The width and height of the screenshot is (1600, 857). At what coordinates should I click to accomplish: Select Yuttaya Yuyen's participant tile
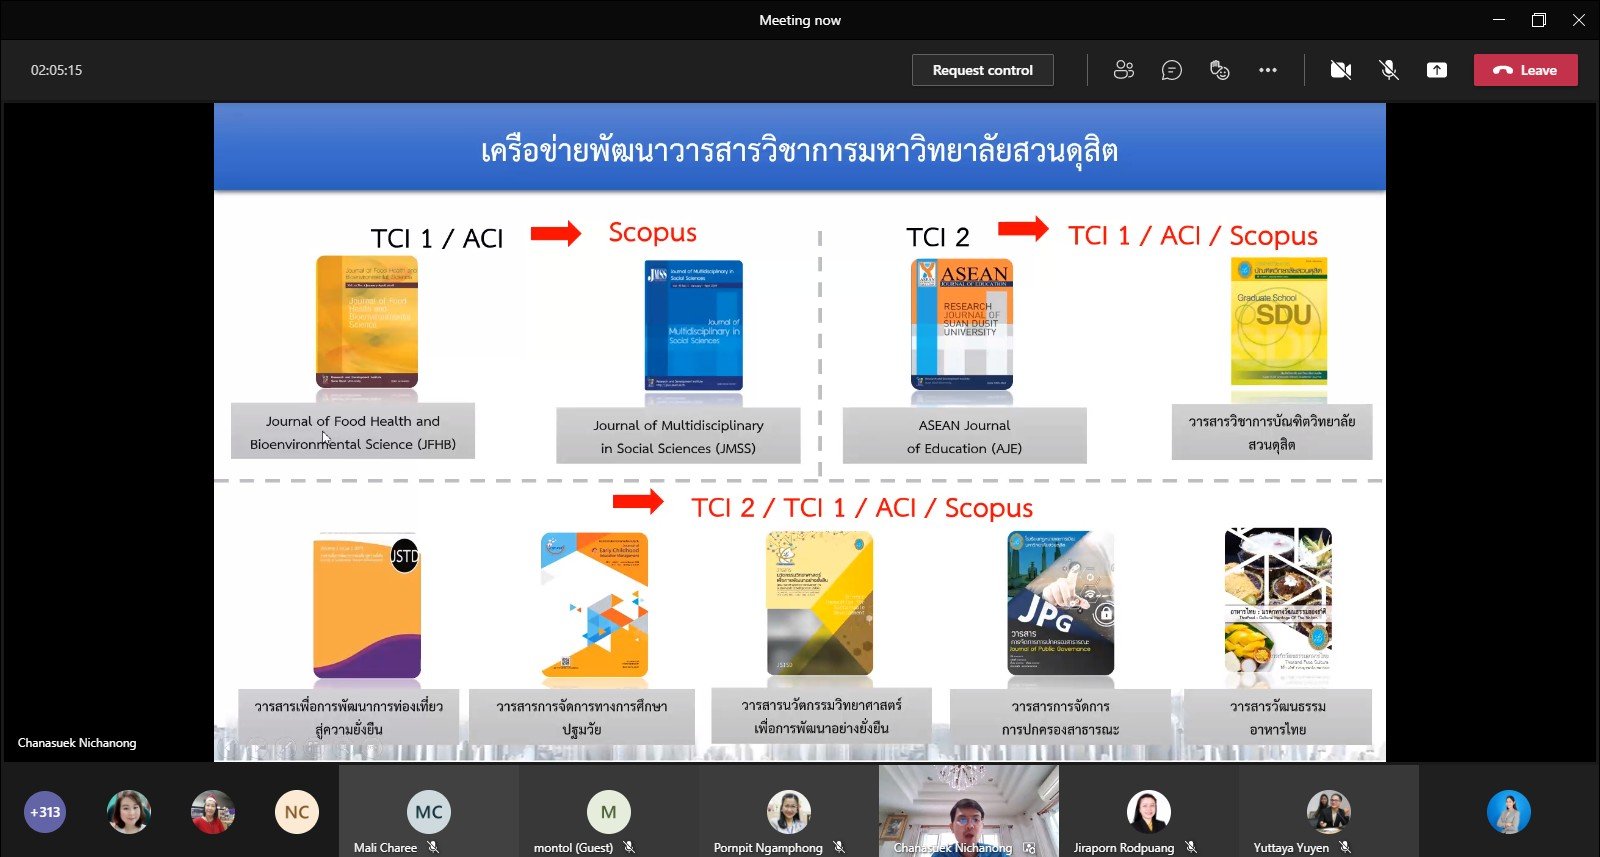pos(1328,811)
